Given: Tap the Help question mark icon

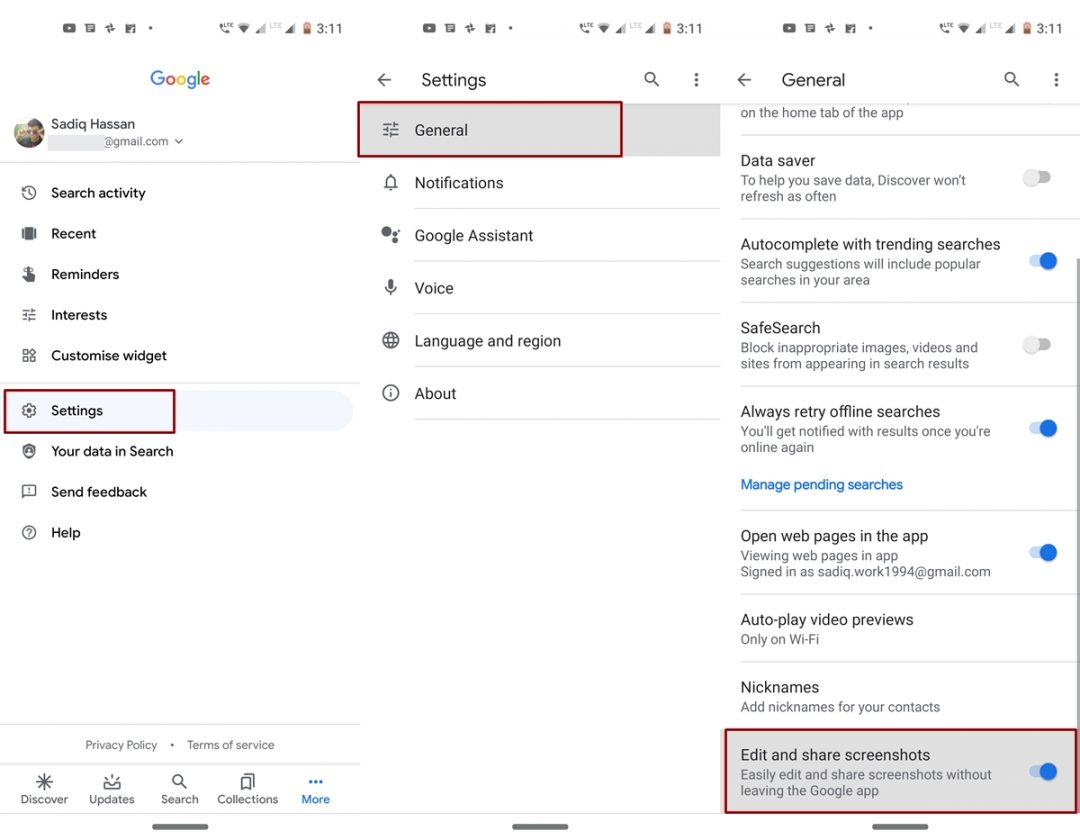Looking at the screenshot, I should [29, 532].
